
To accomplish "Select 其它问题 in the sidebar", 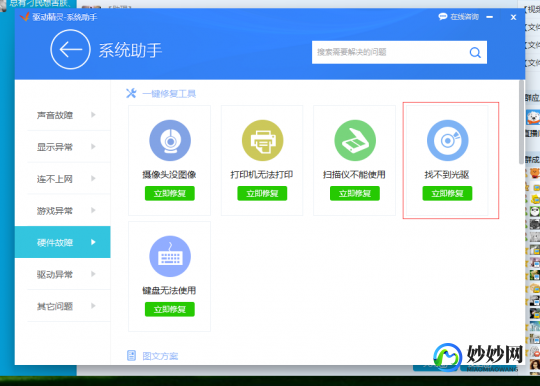I will click(62, 306).
